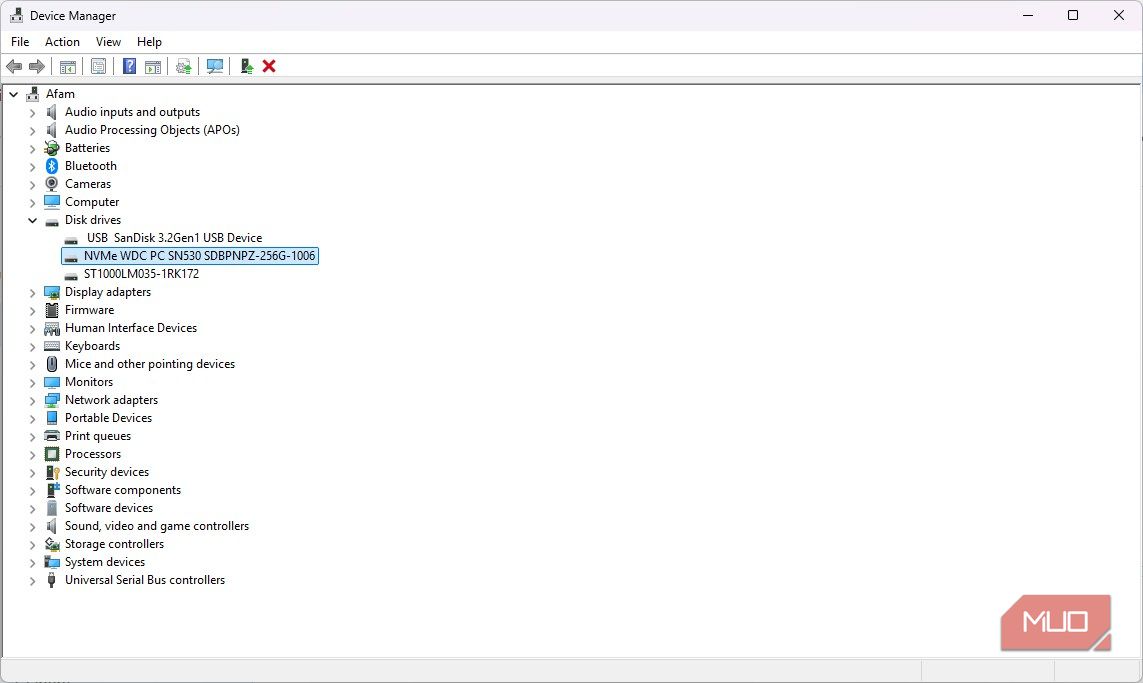Expand Audio inputs and outputs
The height and width of the screenshot is (683, 1143).
click(x=32, y=112)
